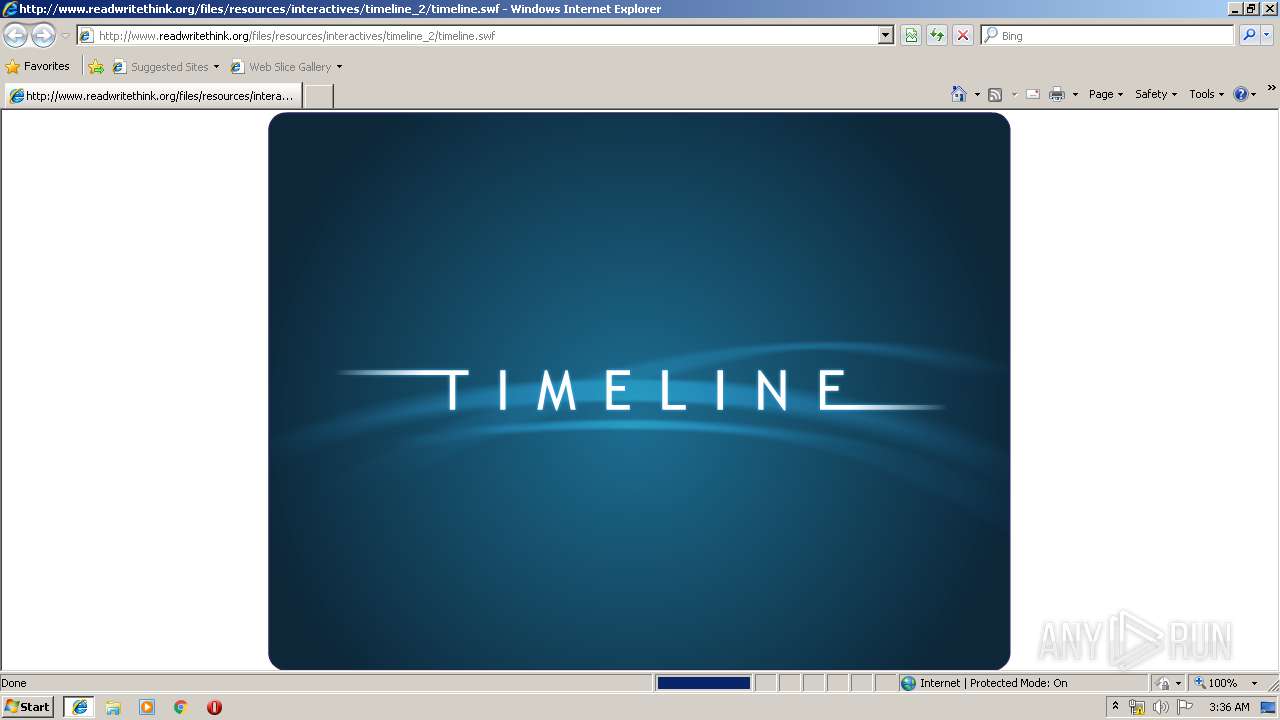Screen dimensions: 1280x720
Task: Open the Safety menu
Action: point(1156,94)
